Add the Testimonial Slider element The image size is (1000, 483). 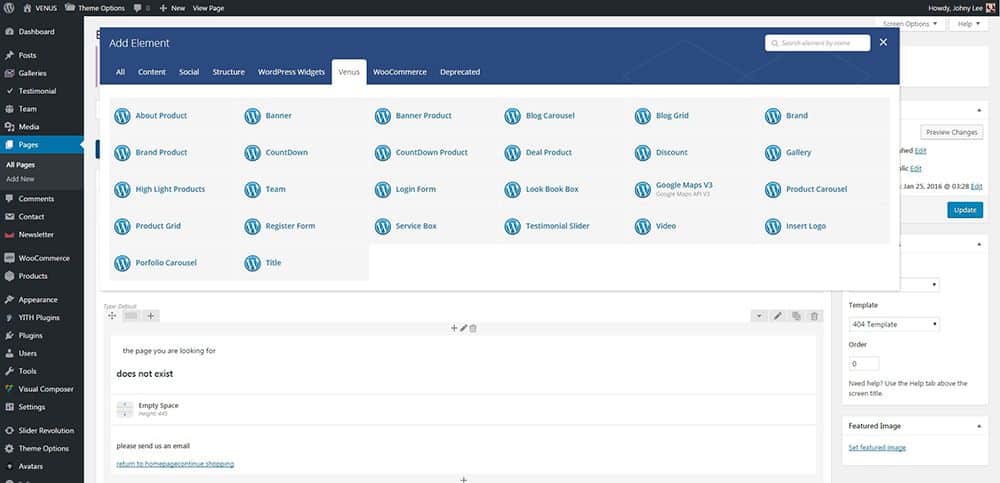[564, 226]
